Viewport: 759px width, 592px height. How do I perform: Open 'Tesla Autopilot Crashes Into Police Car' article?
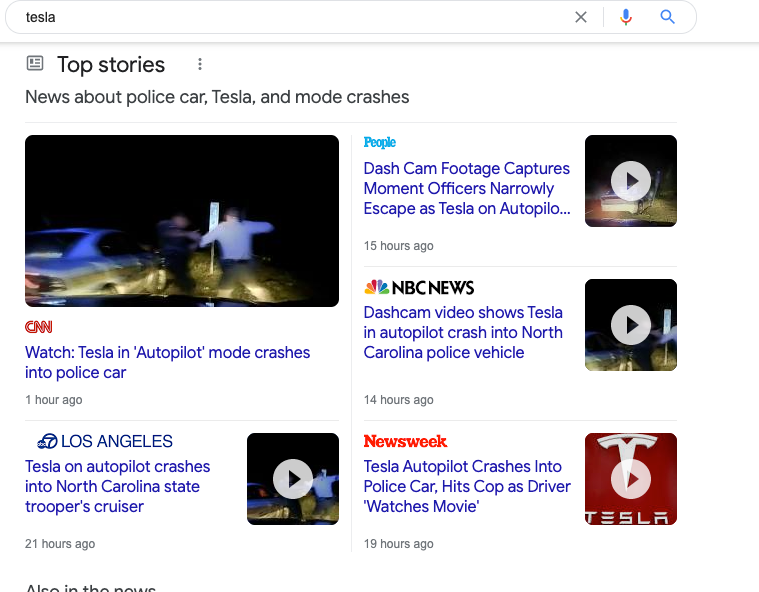(x=467, y=486)
